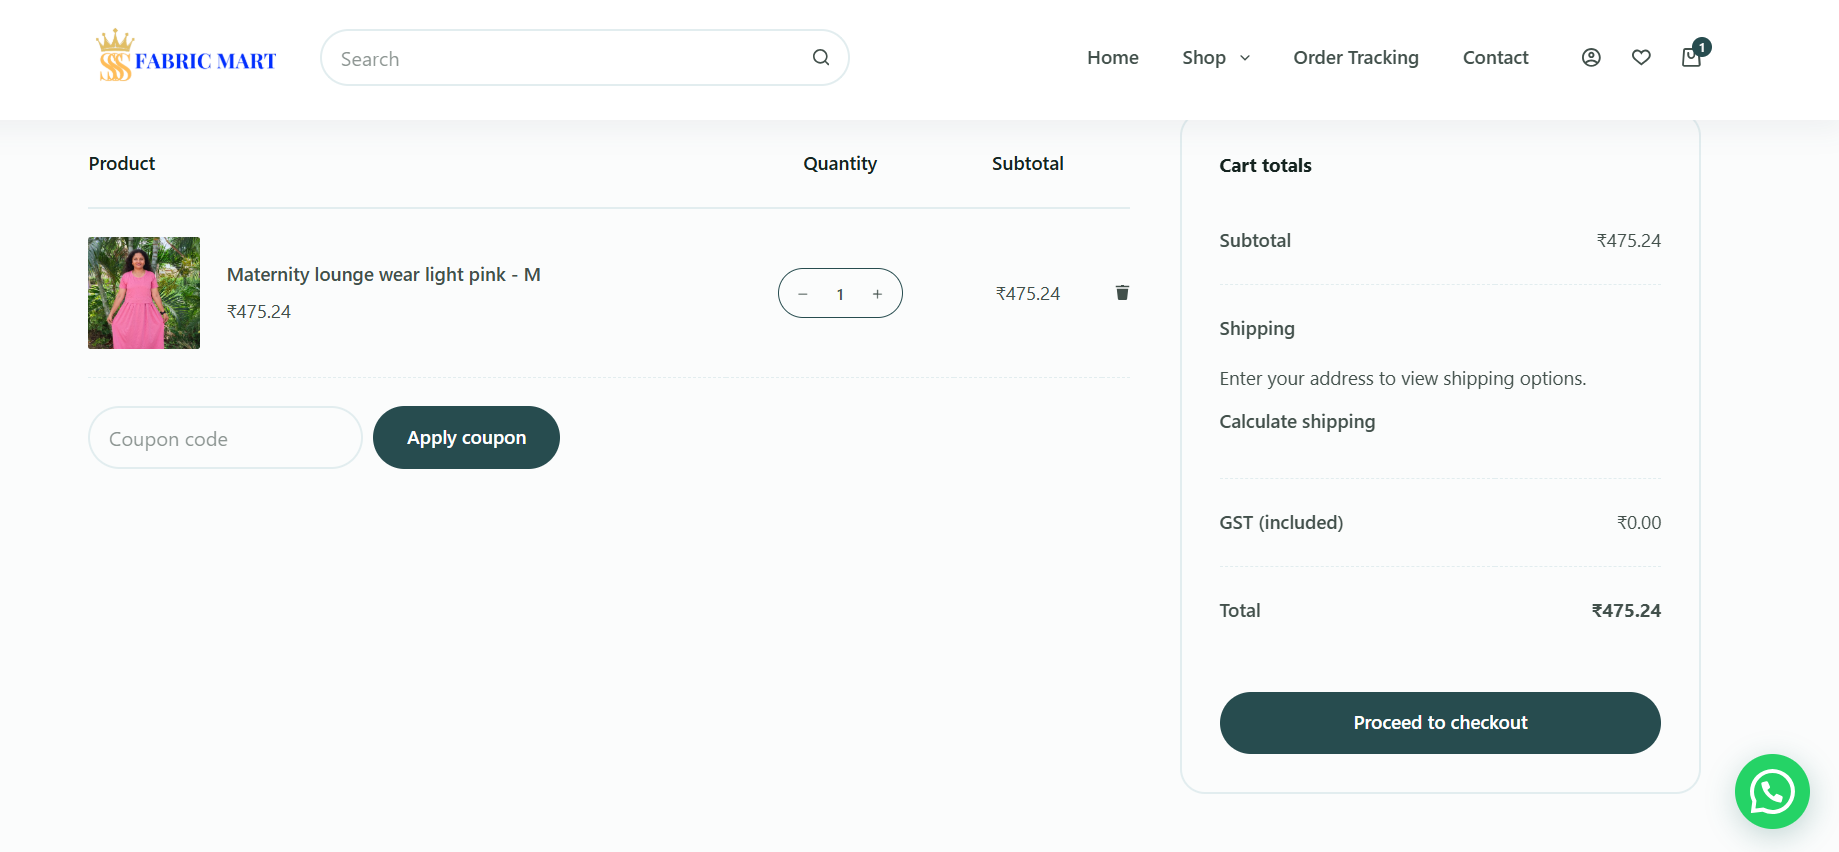The image size is (1839, 852).
Task: Open the user account icon
Action: point(1591,58)
